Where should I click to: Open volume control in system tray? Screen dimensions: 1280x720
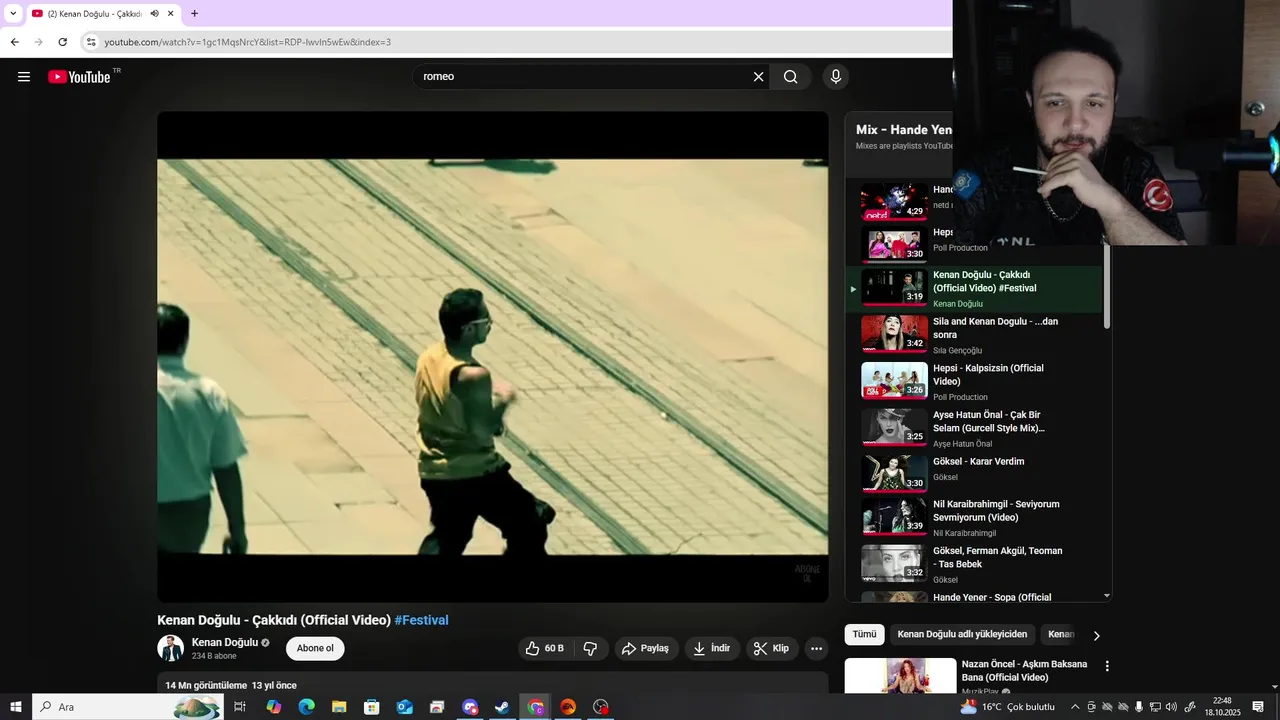(x=1171, y=707)
